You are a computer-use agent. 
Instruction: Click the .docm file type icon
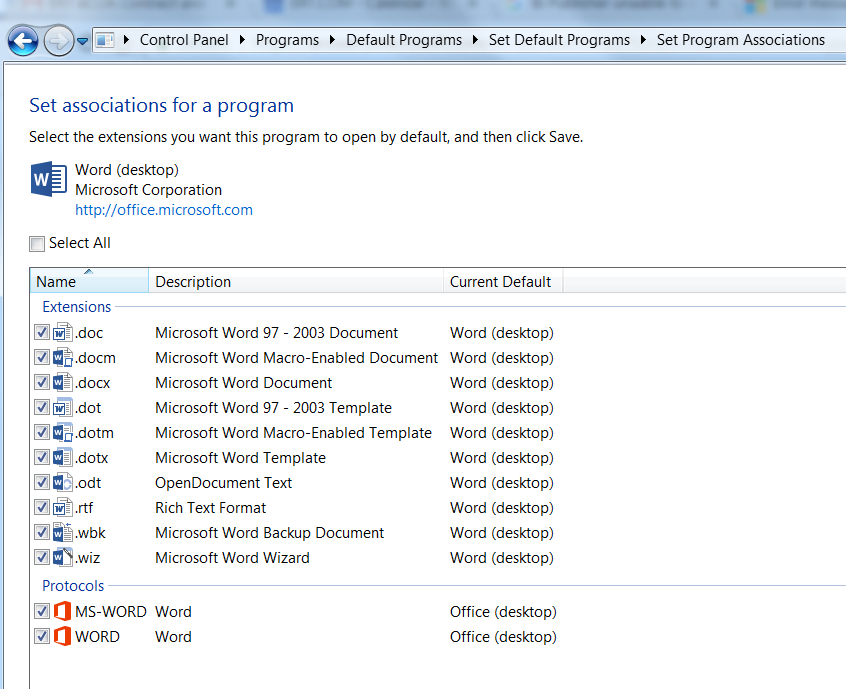click(x=63, y=357)
